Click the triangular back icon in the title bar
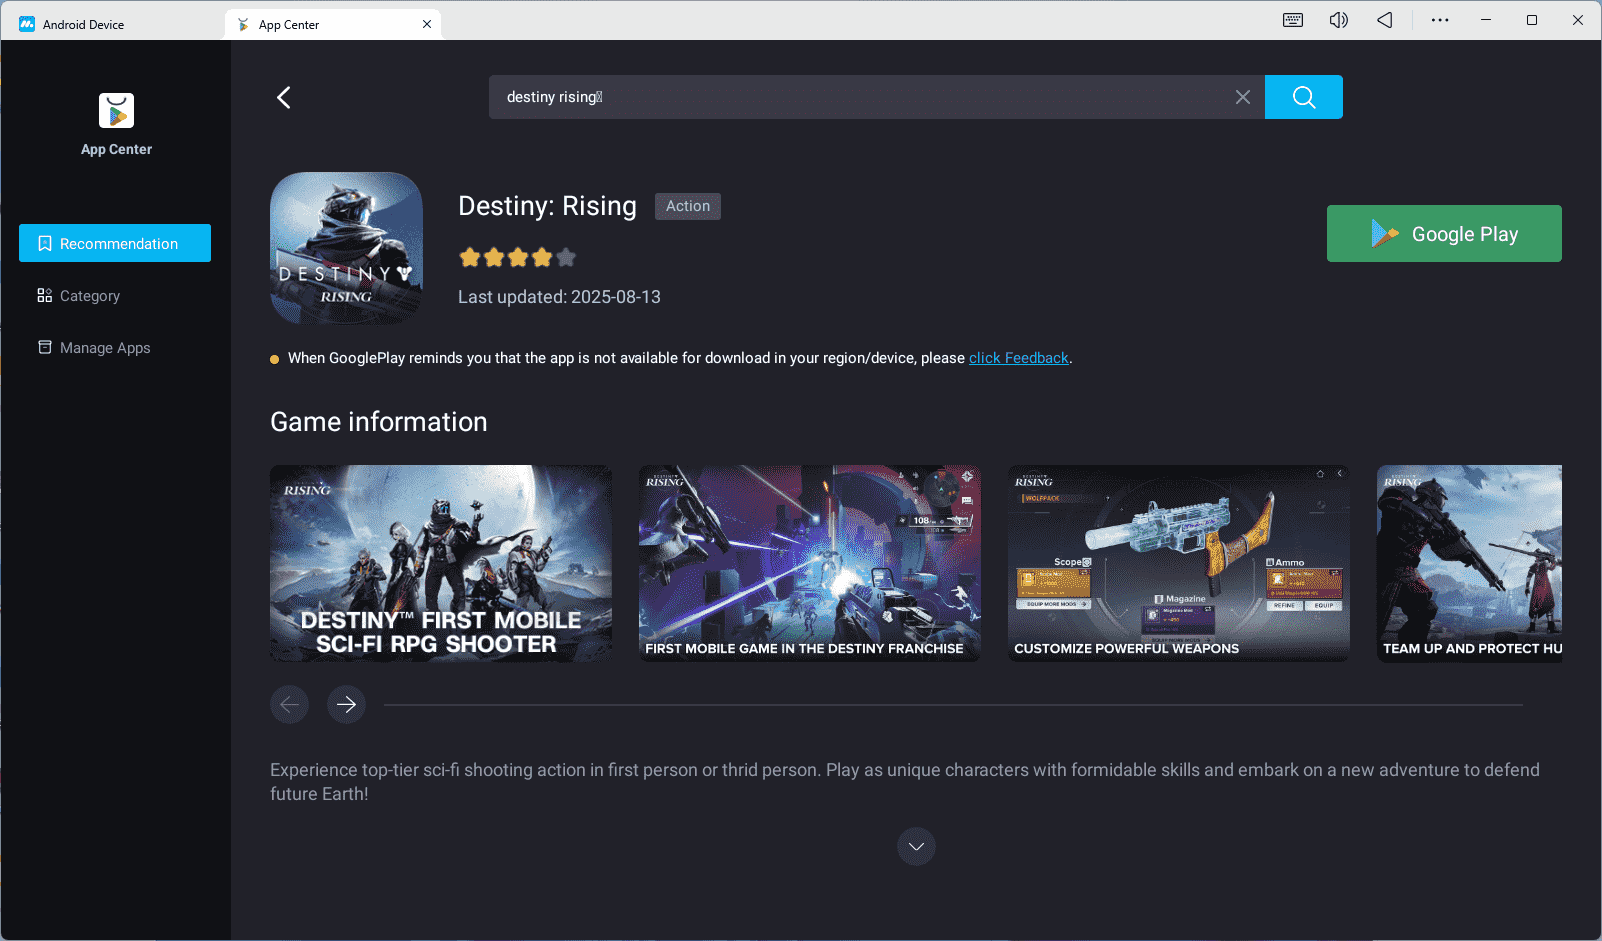Viewport: 1602px width, 941px height. [x=1385, y=20]
